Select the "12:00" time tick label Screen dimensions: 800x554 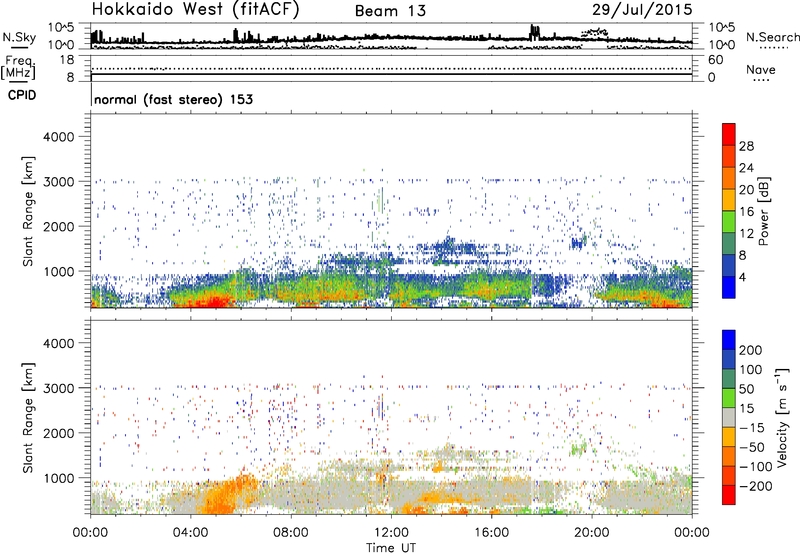(391, 533)
